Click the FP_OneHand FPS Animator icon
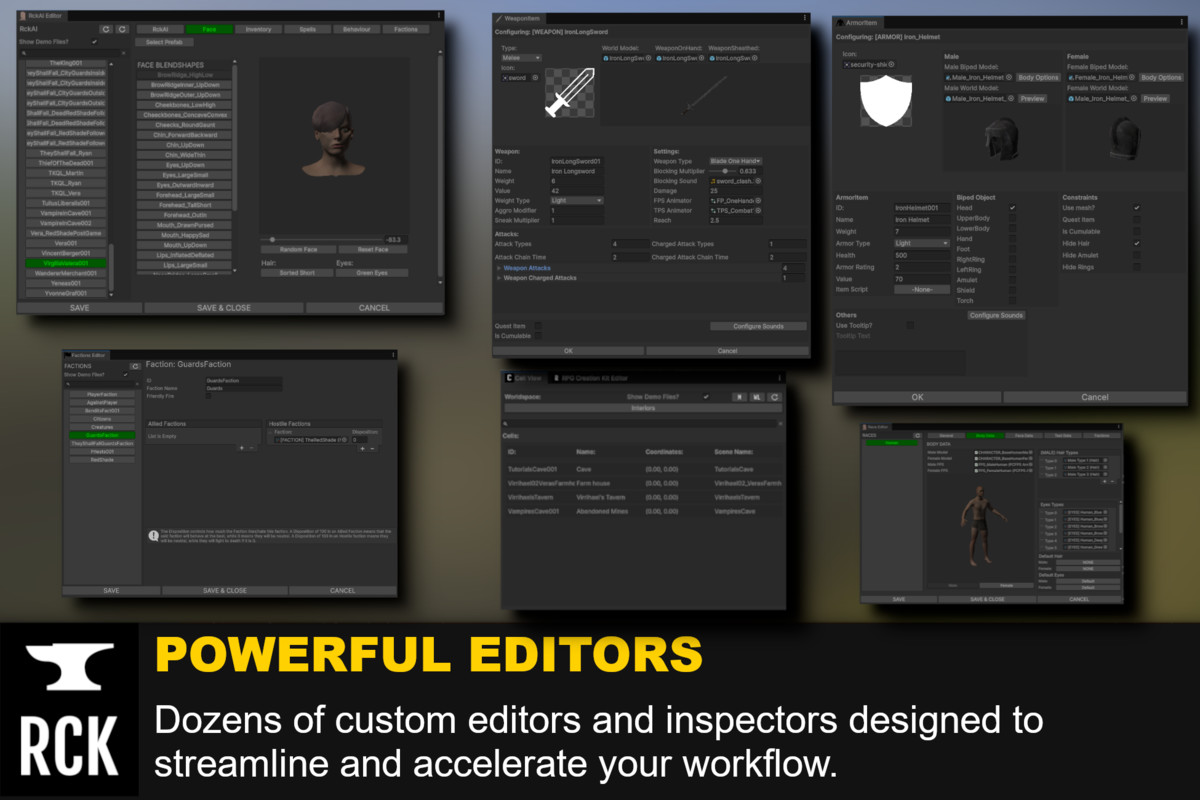Screen dimensions: 1200x800 pyautogui.click(x=713, y=201)
